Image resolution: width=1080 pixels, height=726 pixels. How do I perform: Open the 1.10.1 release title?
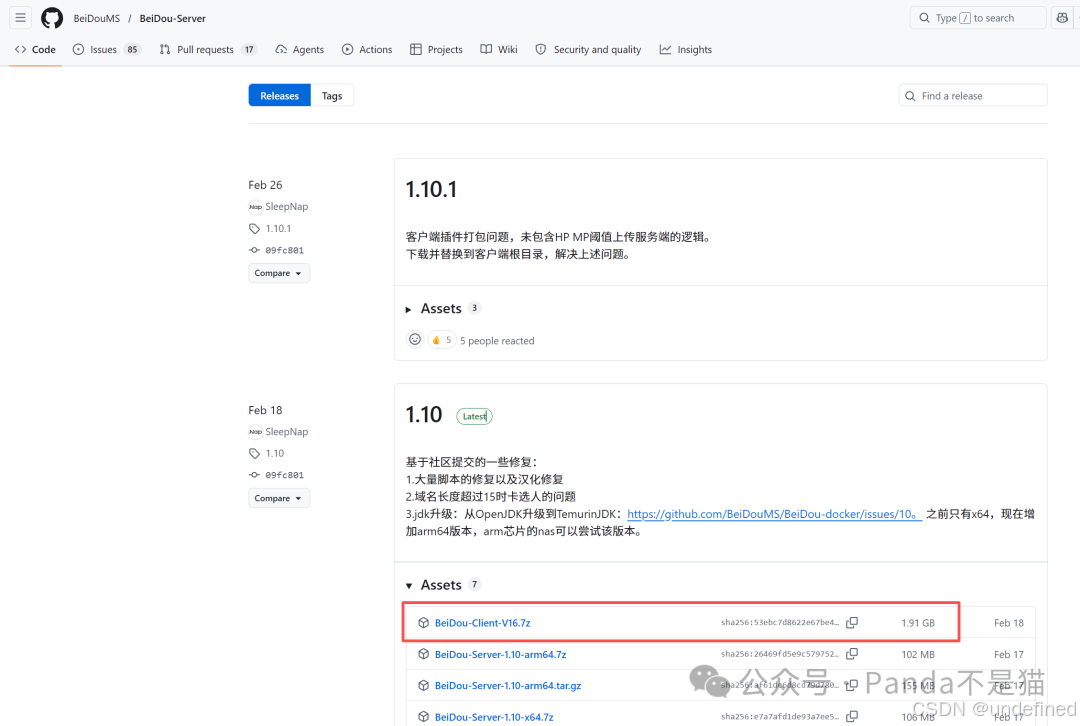point(430,189)
